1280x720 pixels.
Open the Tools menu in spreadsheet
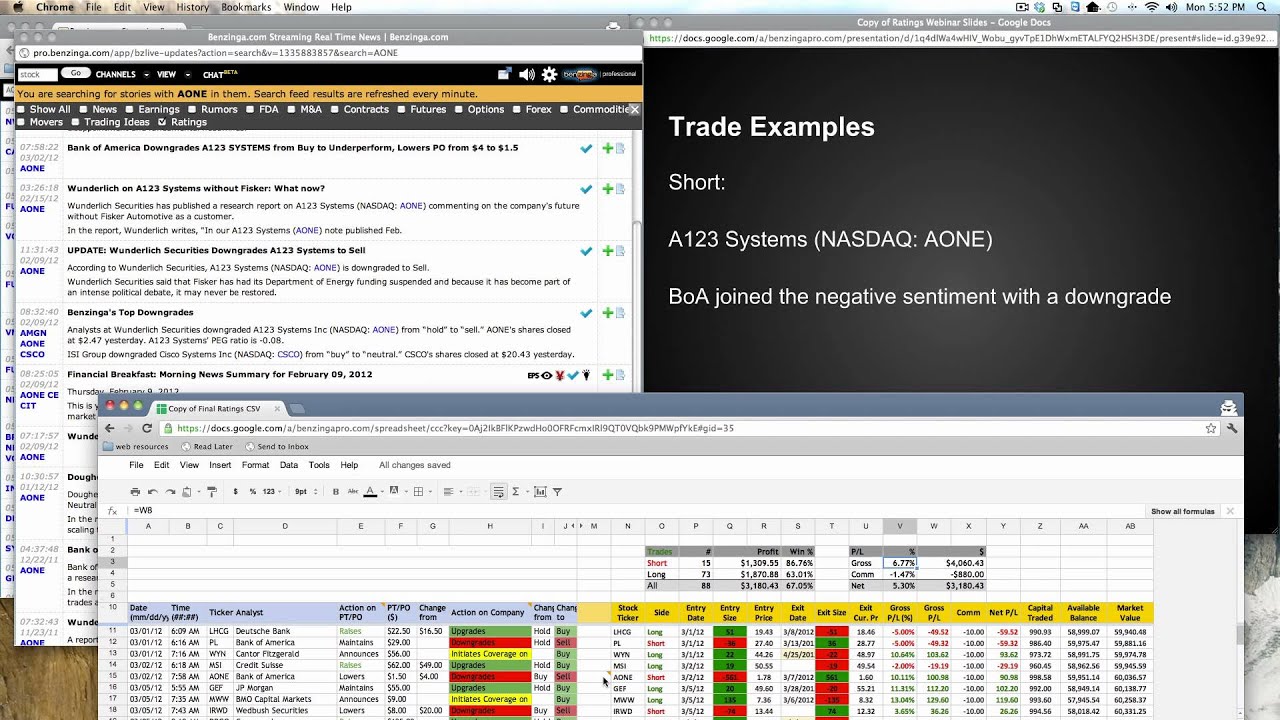[x=319, y=465]
